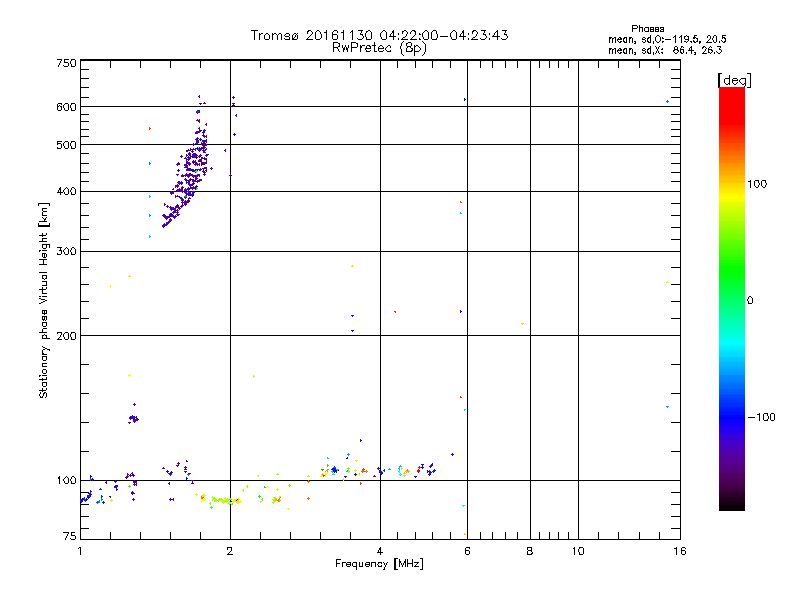Click the x-axis tick value '2'
Screen dimensions: 800x600
pyautogui.click(x=230, y=551)
